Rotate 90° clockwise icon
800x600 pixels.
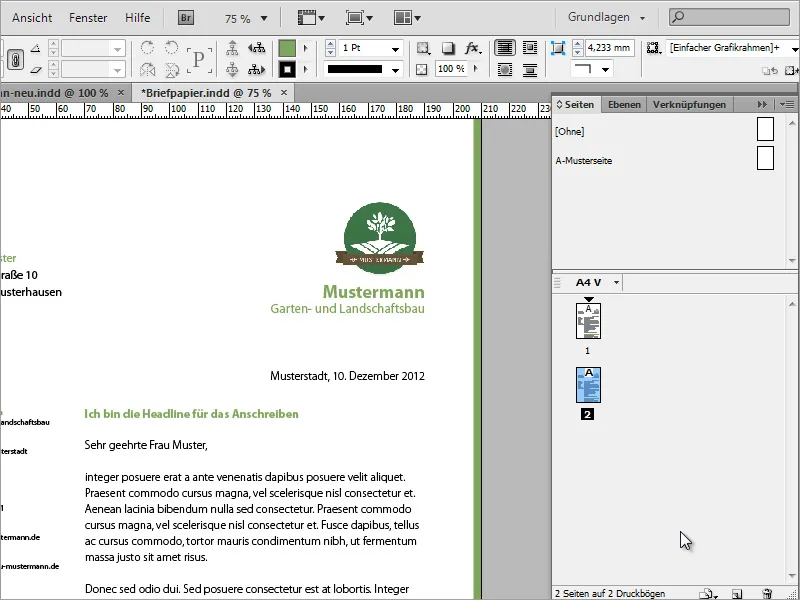(x=147, y=48)
